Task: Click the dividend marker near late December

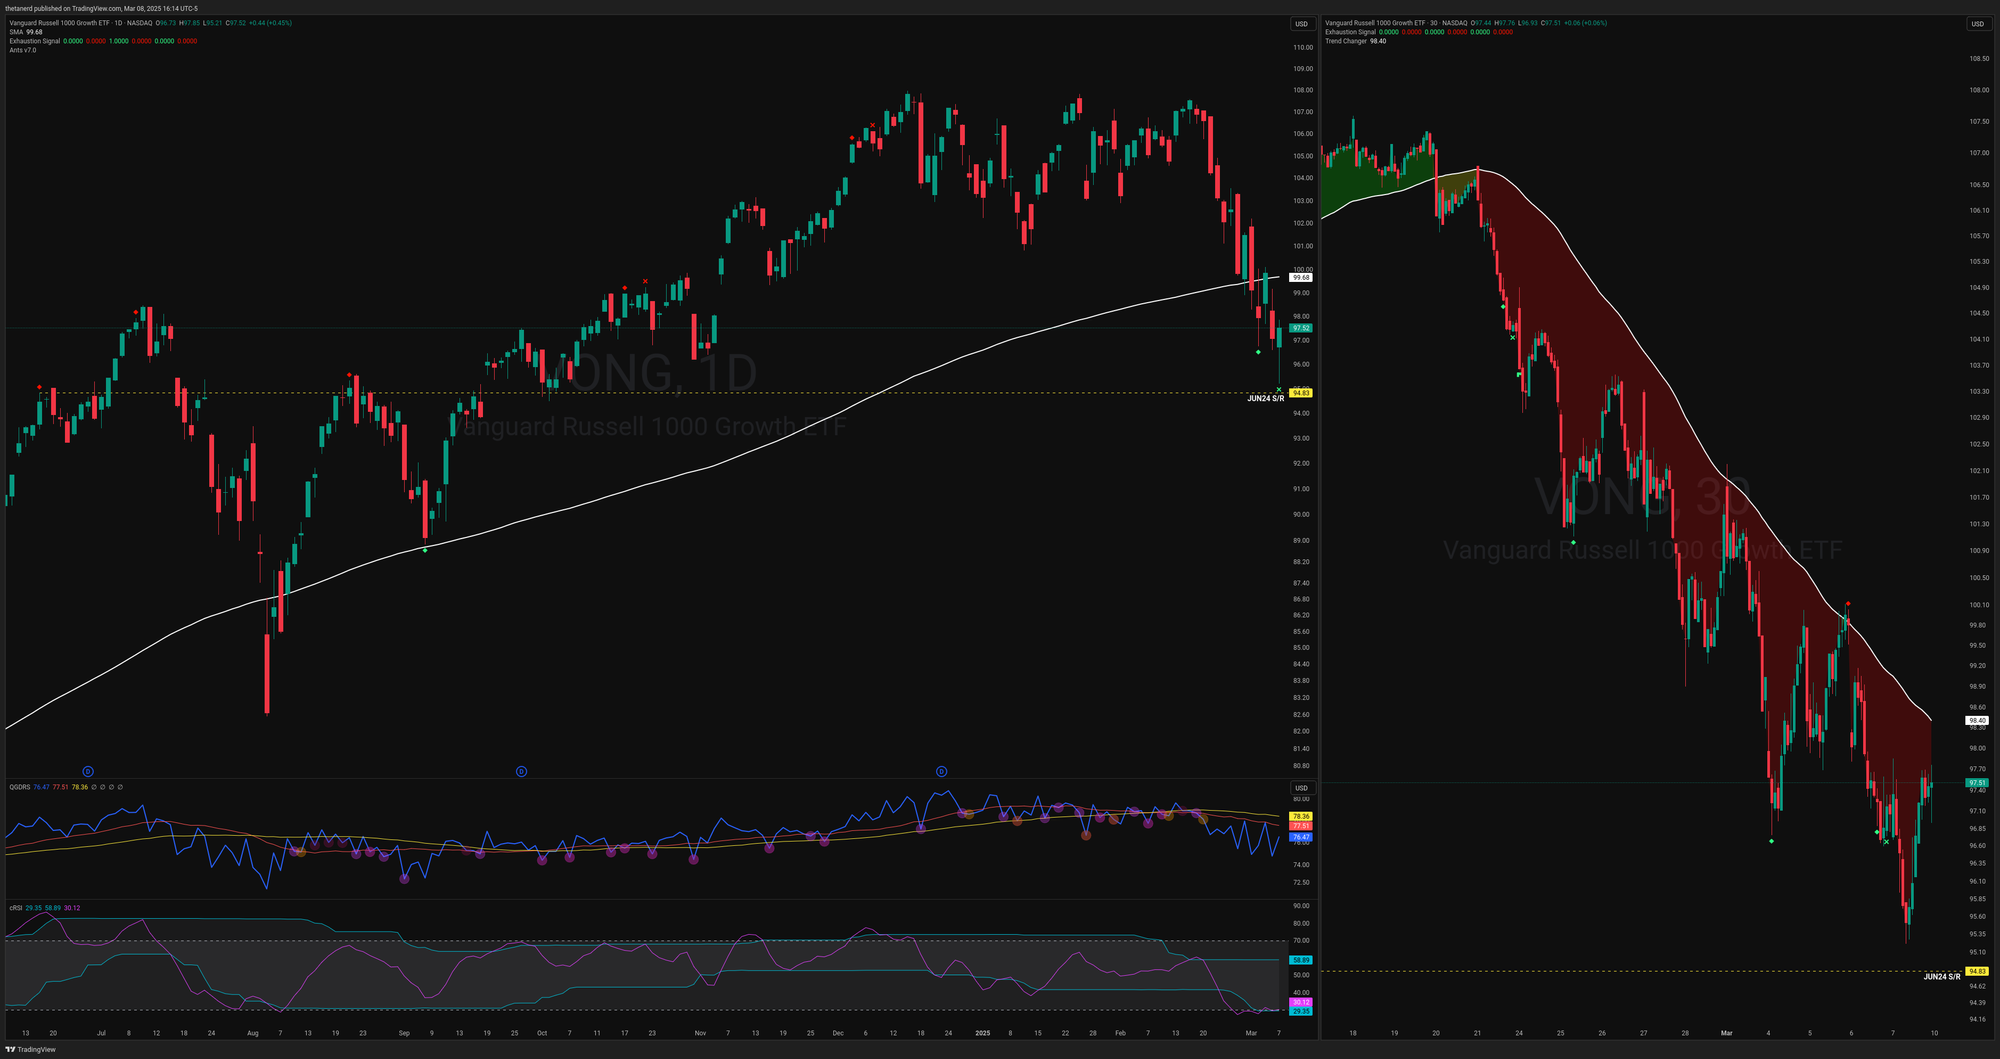Action: point(941,771)
